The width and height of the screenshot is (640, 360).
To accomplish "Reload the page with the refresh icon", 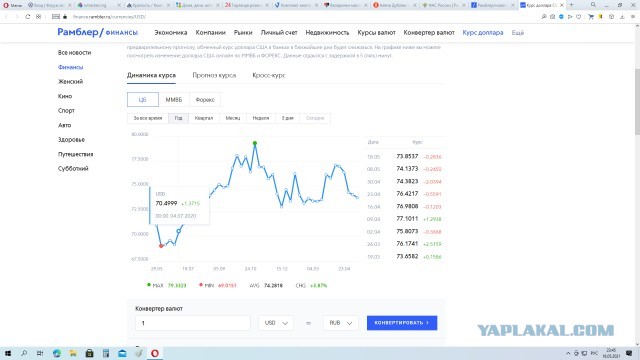I will [28, 17].
